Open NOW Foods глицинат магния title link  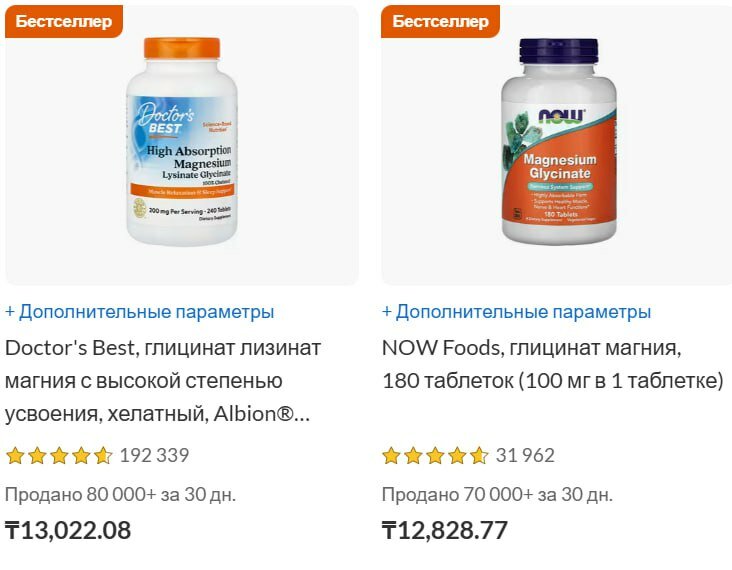click(553, 364)
